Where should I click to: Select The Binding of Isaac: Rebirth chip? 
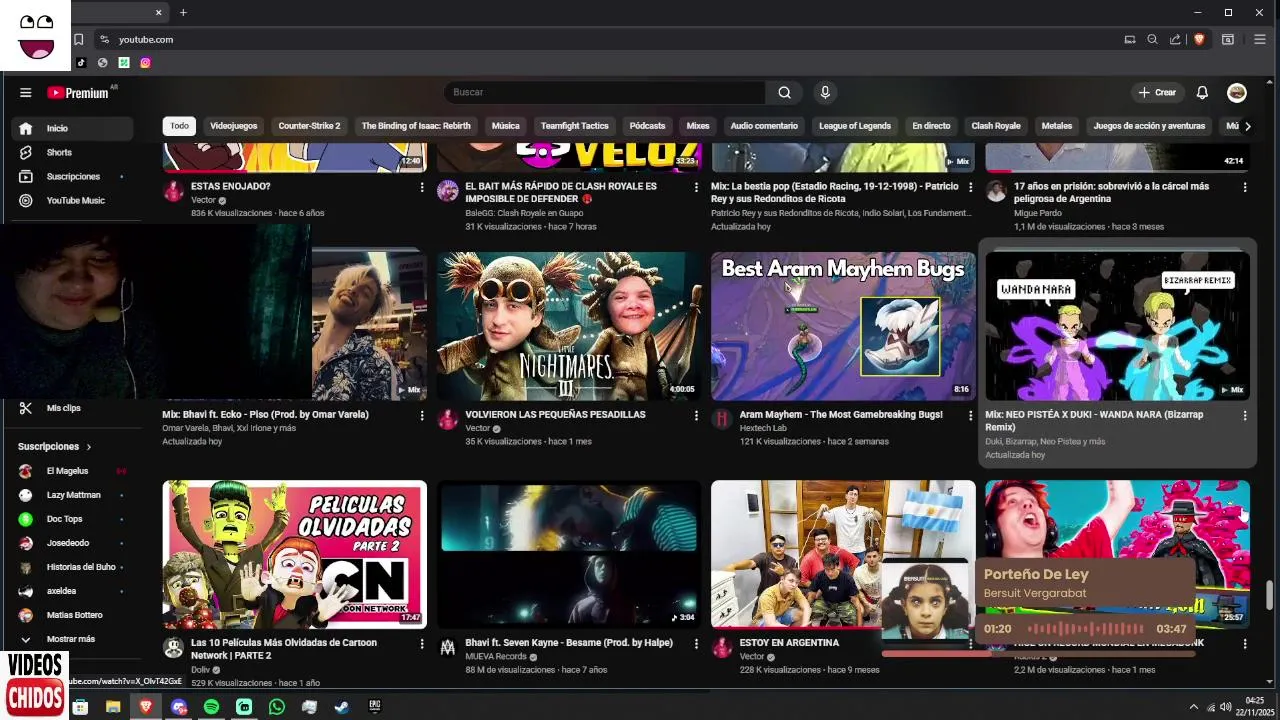tap(416, 126)
